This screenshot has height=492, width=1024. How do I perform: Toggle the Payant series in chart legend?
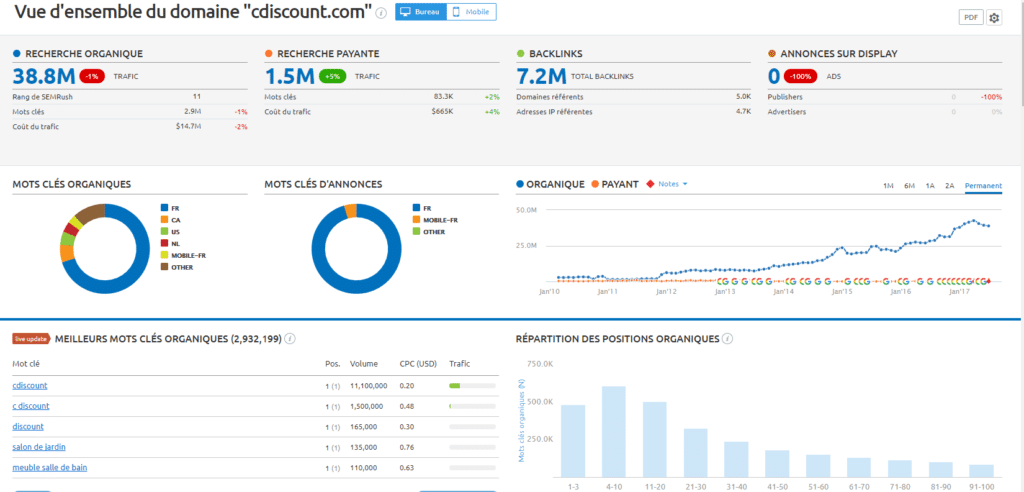click(x=614, y=184)
